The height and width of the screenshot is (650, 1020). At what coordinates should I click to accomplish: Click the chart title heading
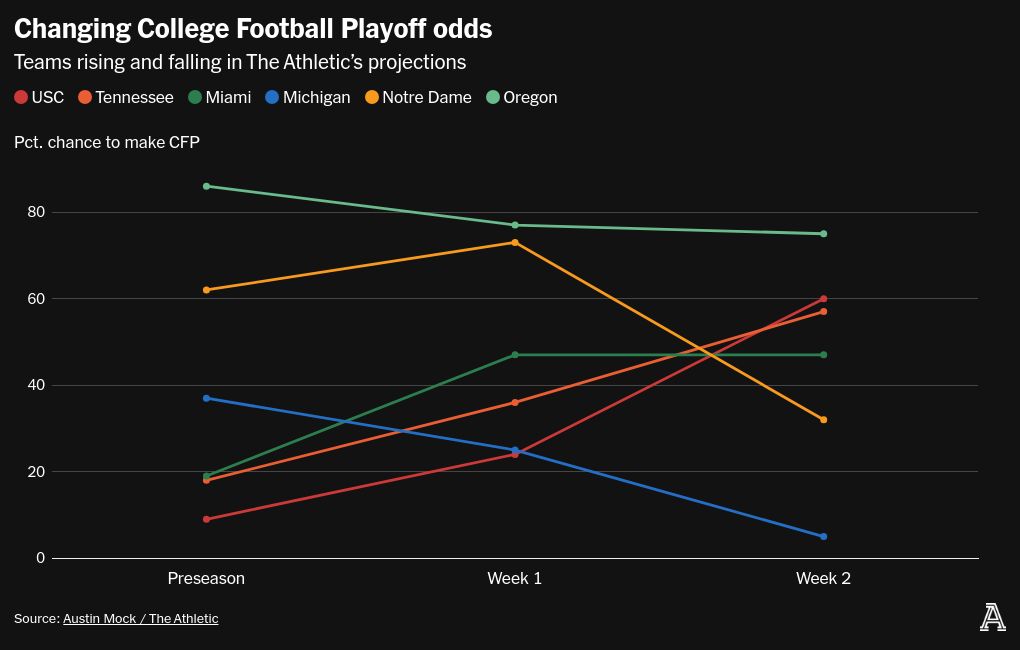pos(253,29)
